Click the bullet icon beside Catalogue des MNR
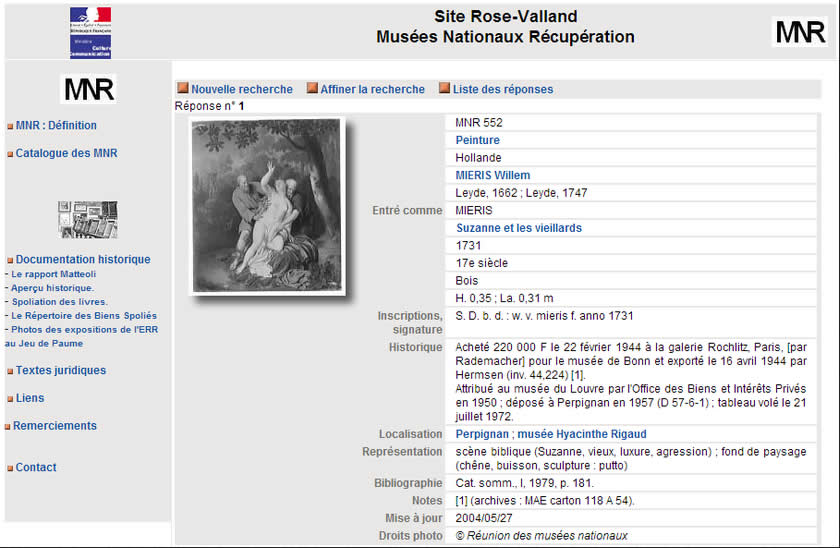Screen dimensions: 840x548 coord(10,154)
